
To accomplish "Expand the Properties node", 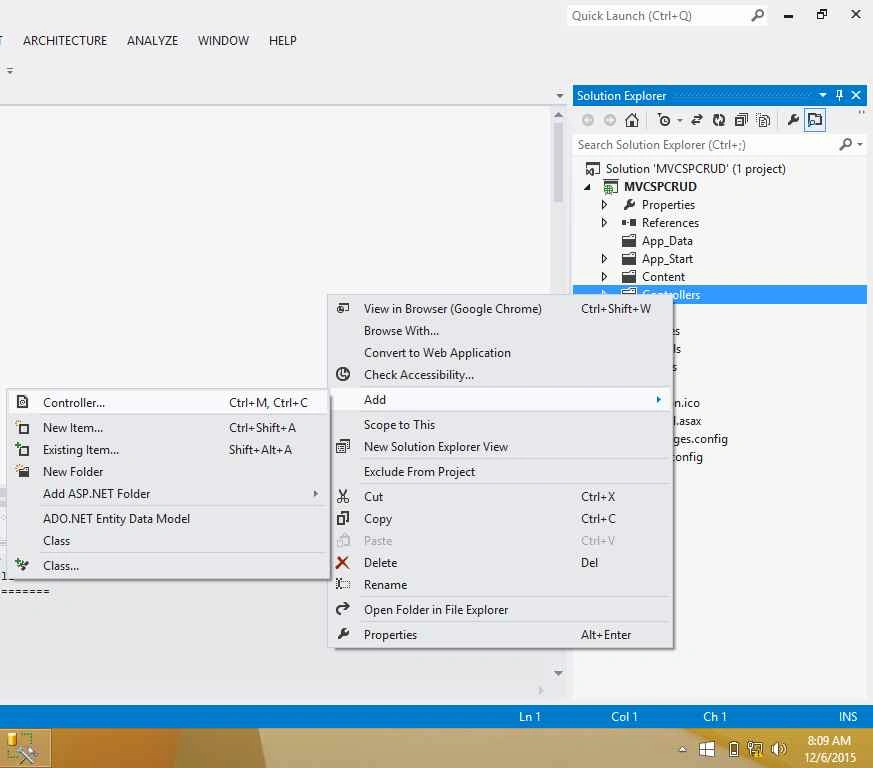I will (604, 205).
